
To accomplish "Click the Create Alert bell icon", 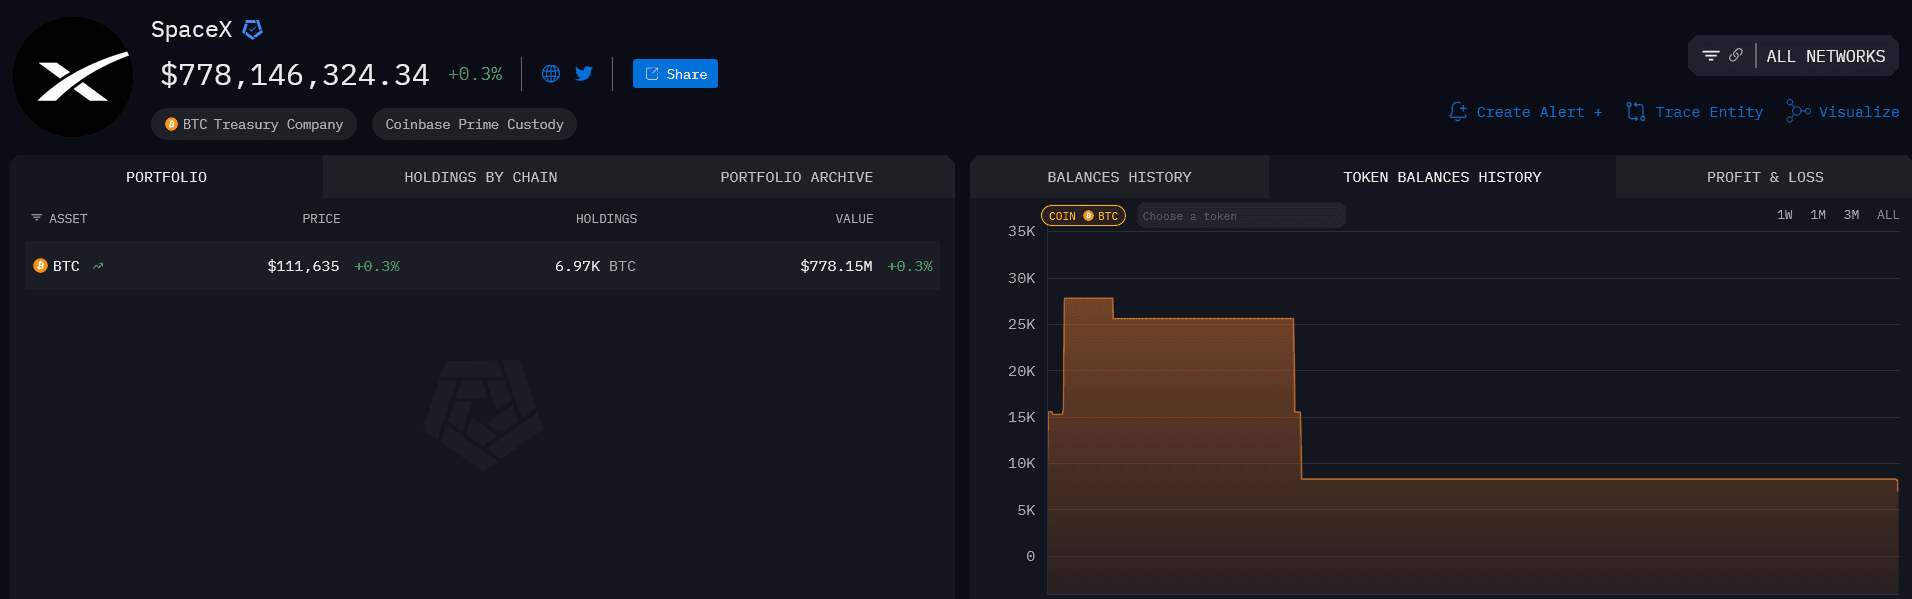I will pyautogui.click(x=1458, y=112).
